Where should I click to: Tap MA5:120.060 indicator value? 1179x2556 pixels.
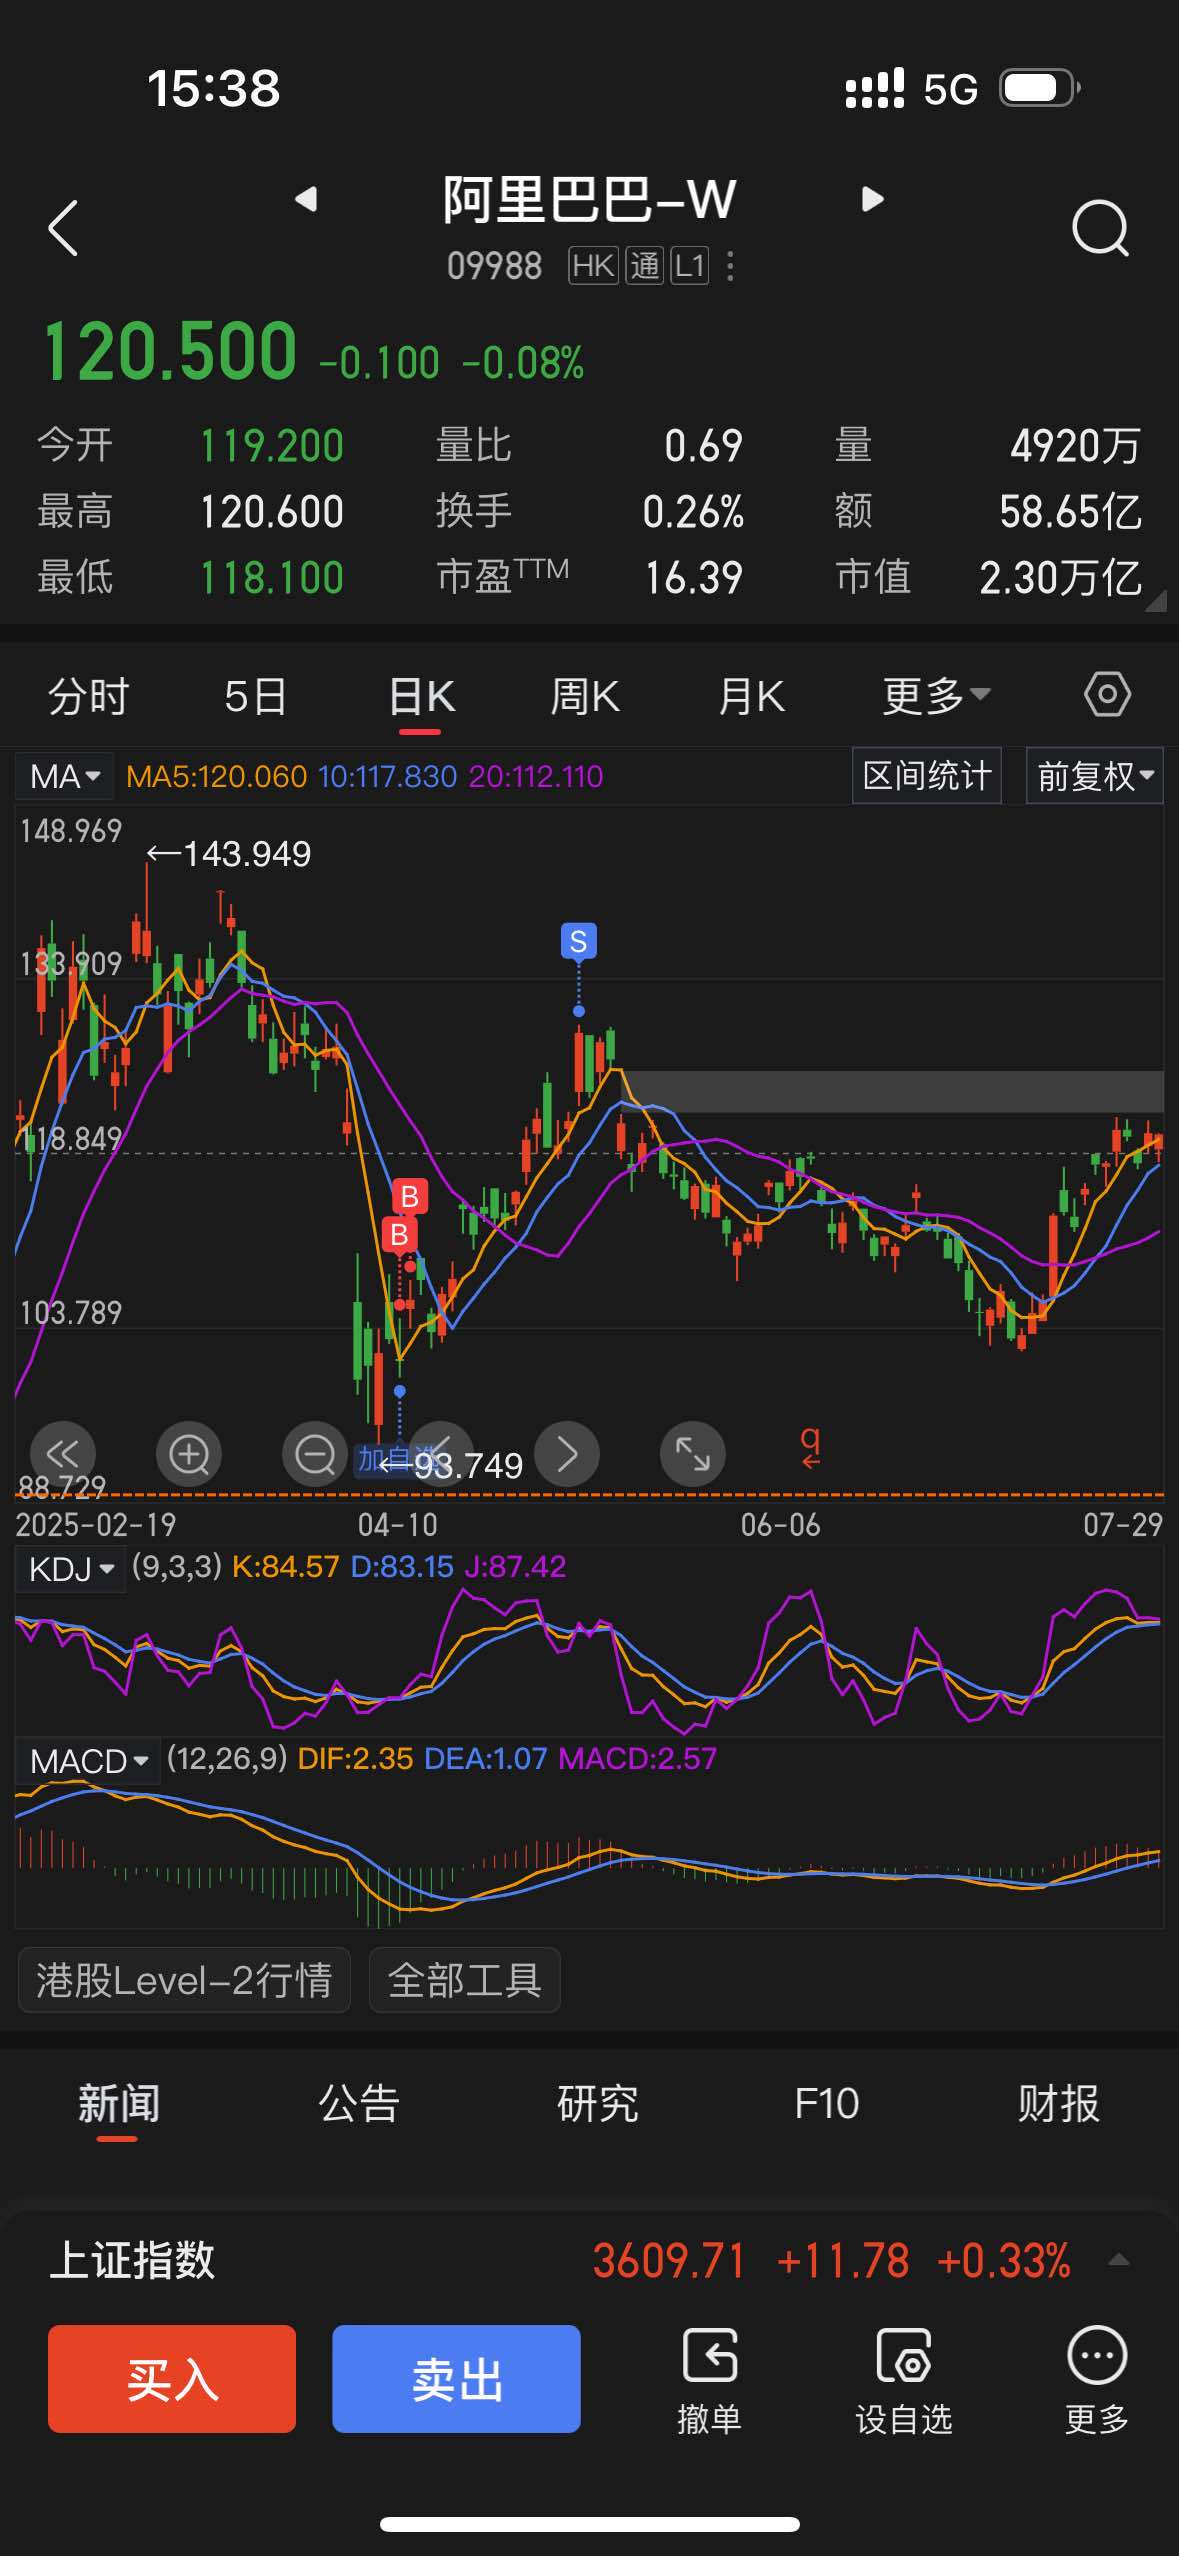(216, 776)
